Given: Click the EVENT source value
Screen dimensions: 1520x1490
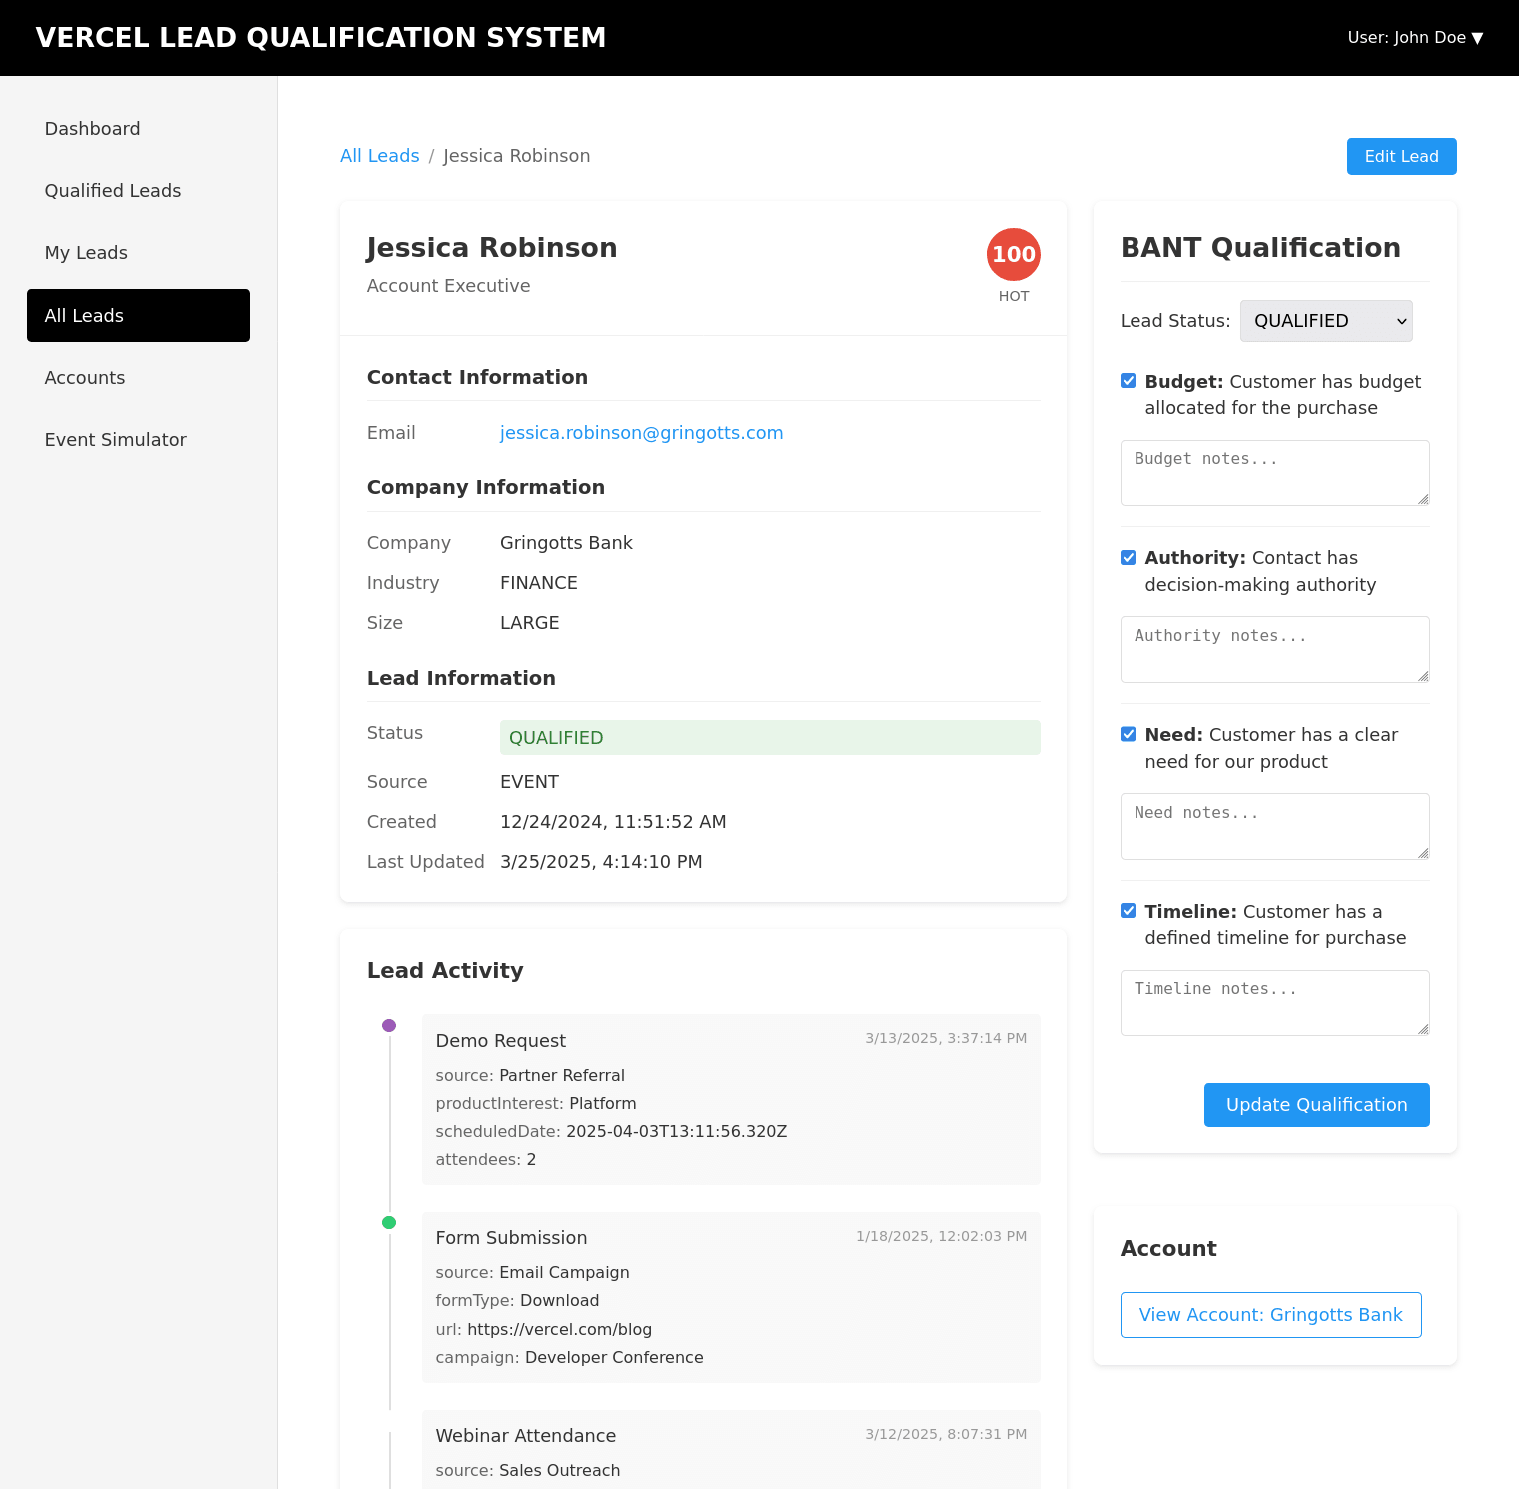Looking at the screenshot, I should click(529, 782).
